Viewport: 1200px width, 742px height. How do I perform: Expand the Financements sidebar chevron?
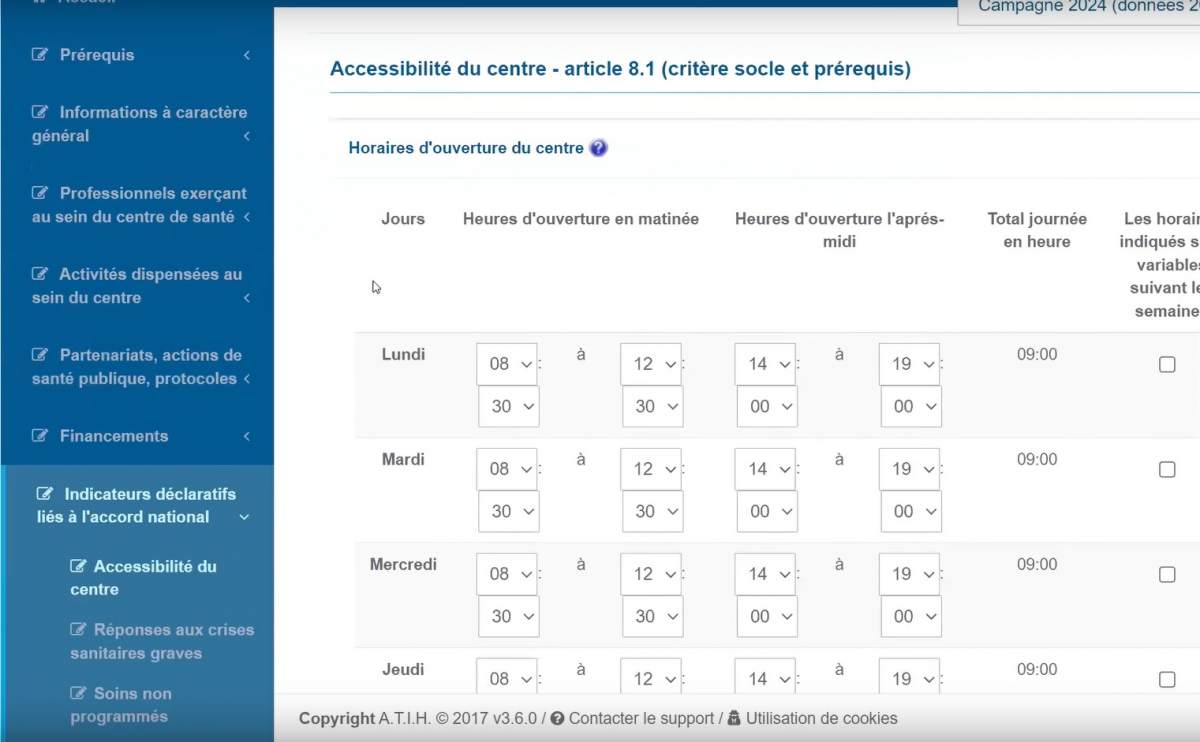pyautogui.click(x=247, y=436)
